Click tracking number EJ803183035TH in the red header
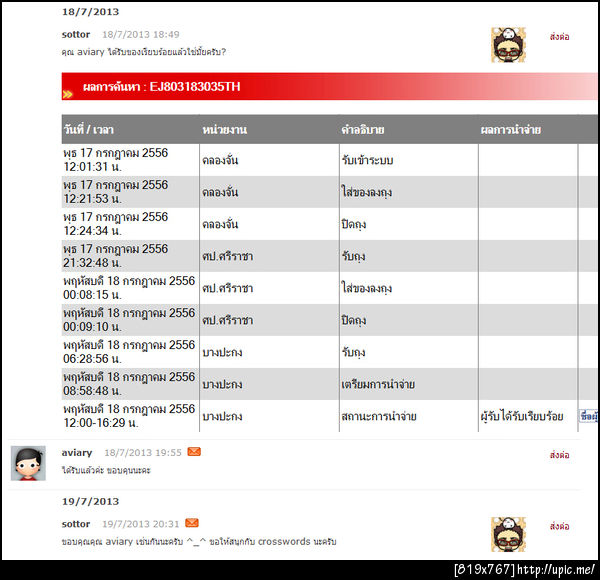This screenshot has height=580, width=600. (195, 86)
